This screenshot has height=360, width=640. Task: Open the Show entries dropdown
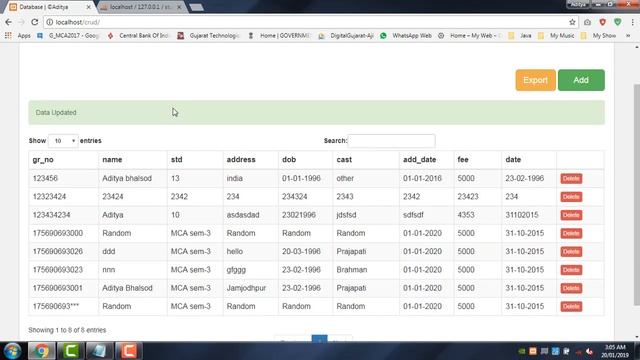coord(63,141)
